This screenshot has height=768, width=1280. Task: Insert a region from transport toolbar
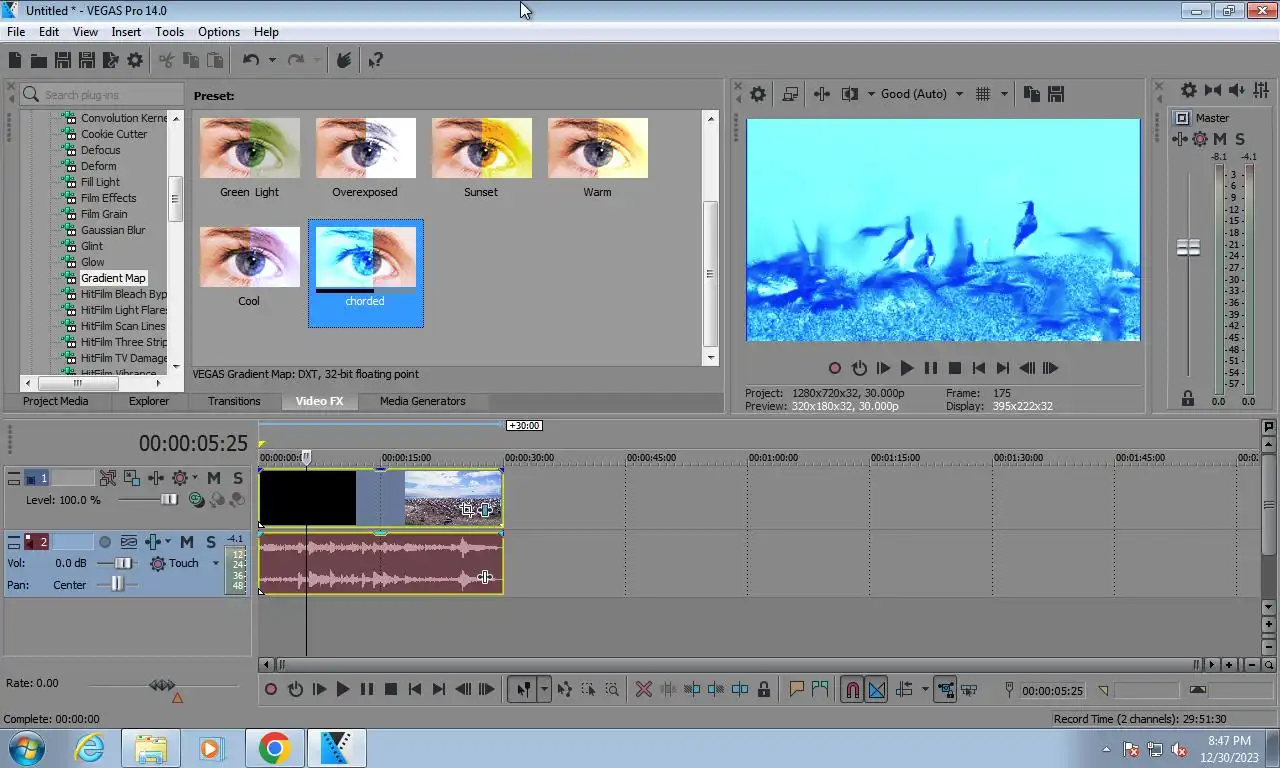pos(820,689)
